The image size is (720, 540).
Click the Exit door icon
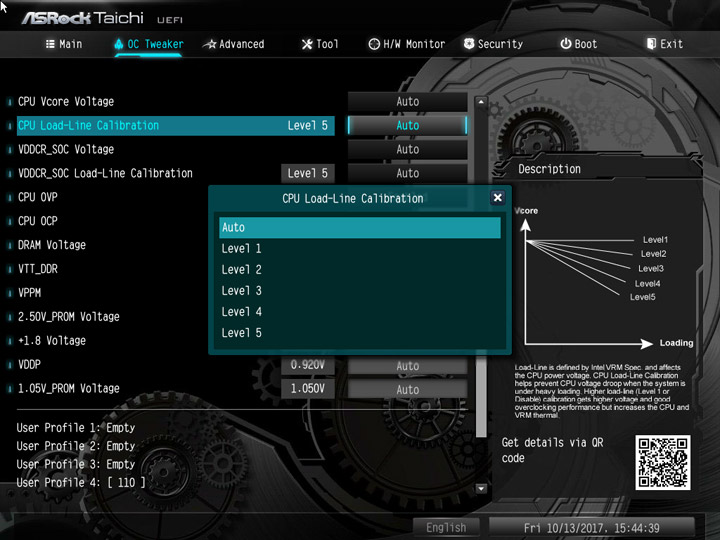(651, 44)
